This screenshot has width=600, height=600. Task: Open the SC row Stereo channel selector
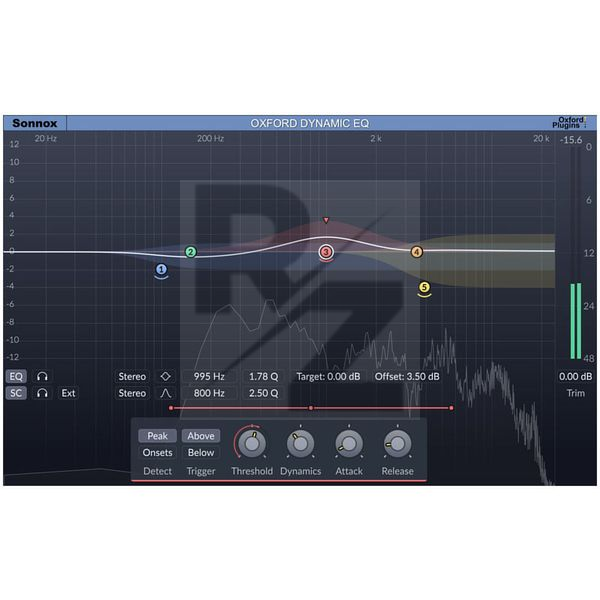coord(132,393)
